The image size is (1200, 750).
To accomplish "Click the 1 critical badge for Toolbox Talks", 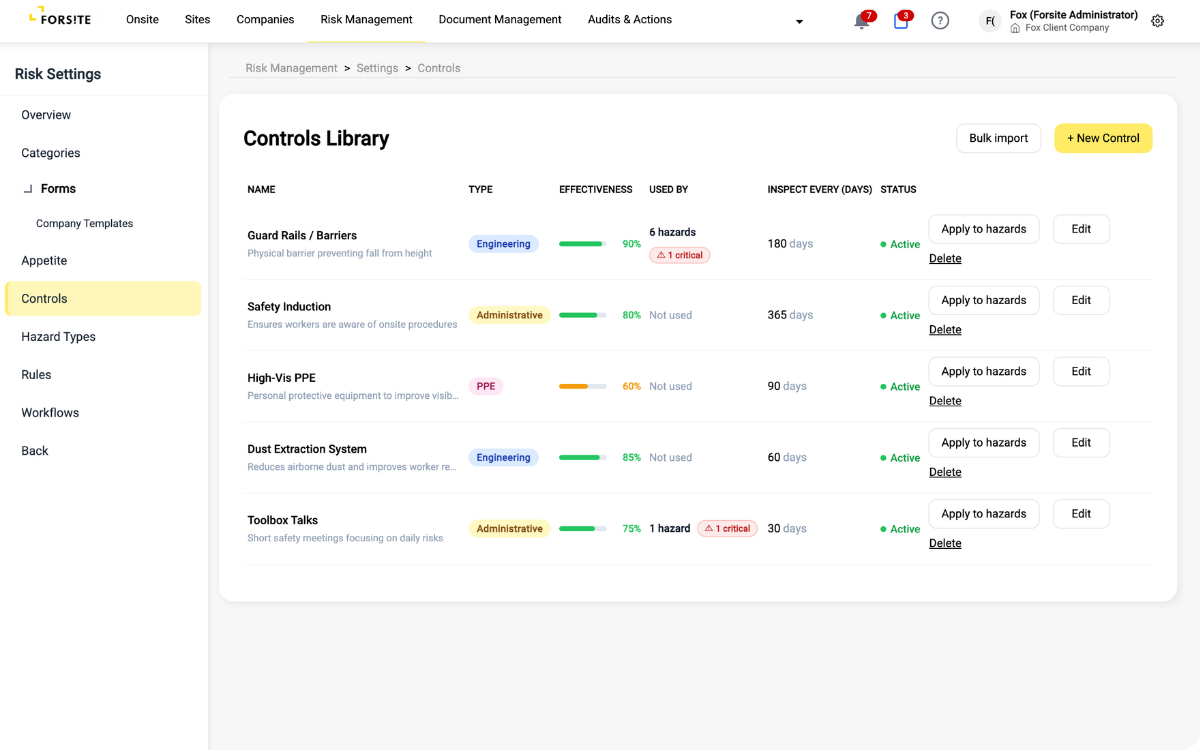I will click(727, 528).
